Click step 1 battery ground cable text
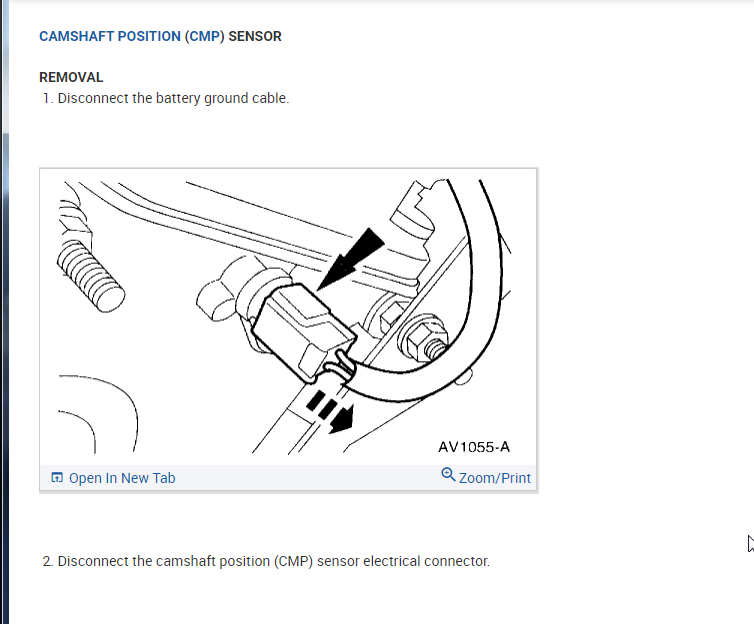This screenshot has width=754, height=624. (166, 98)
